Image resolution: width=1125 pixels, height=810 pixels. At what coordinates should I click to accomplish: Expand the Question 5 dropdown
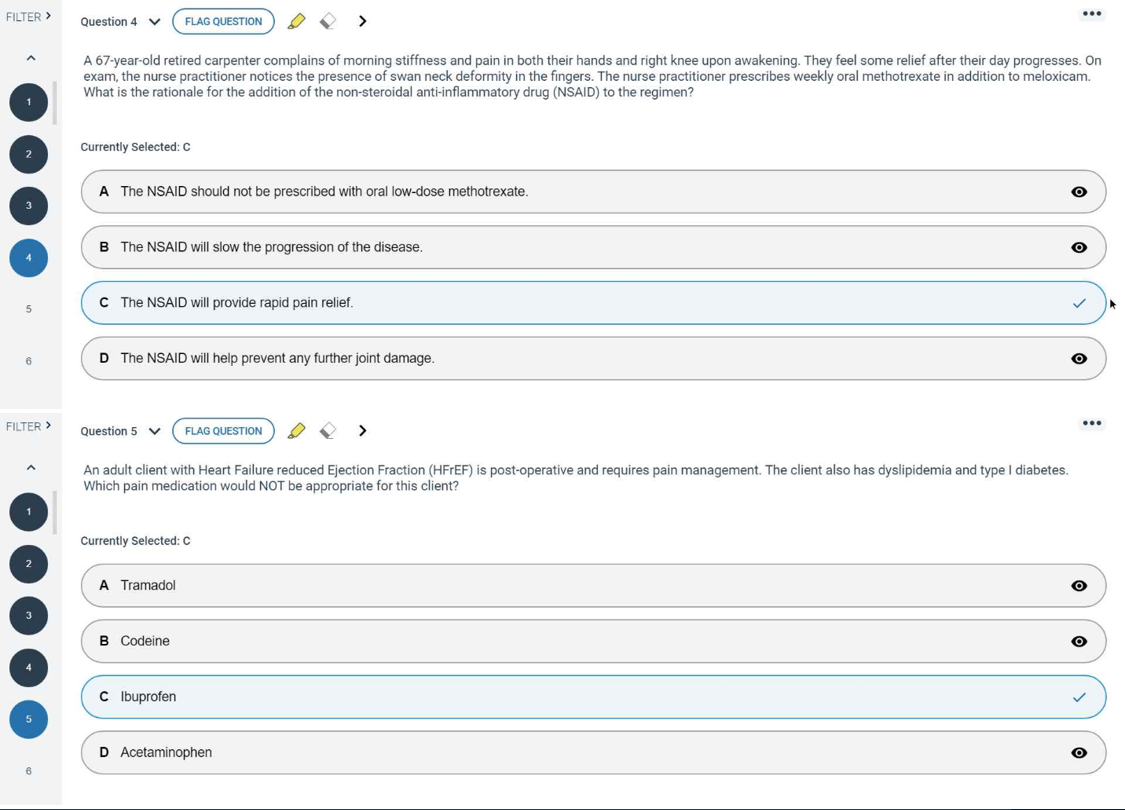[x=154, y=432]
